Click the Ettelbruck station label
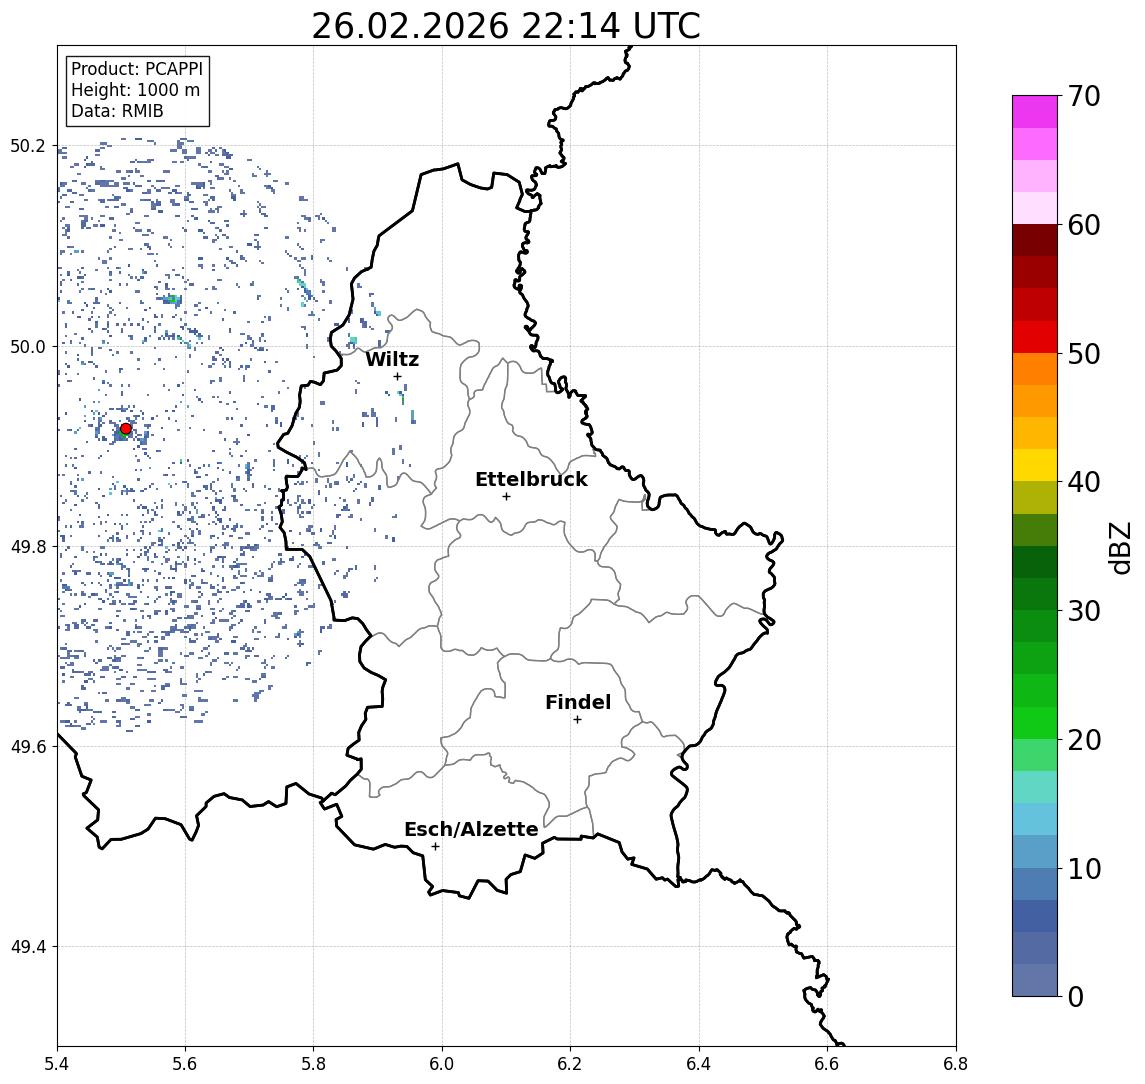The height and width of the screenshot is (1084, 1145). [x=531, y=479]
